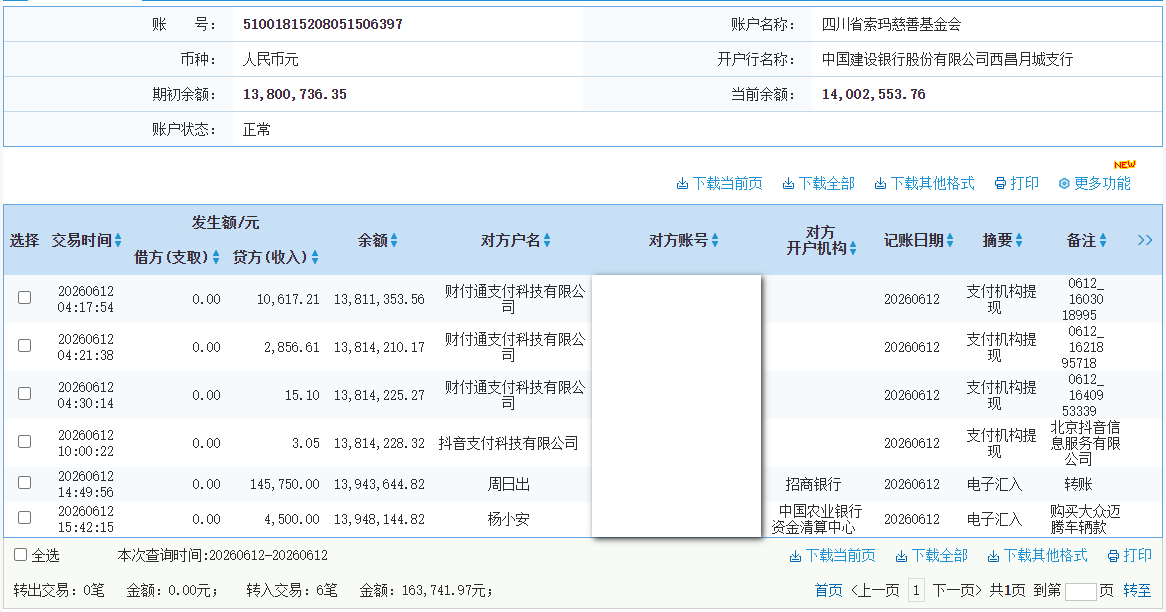Sort by 记账日期 column arrows

(x=950, y=240)
